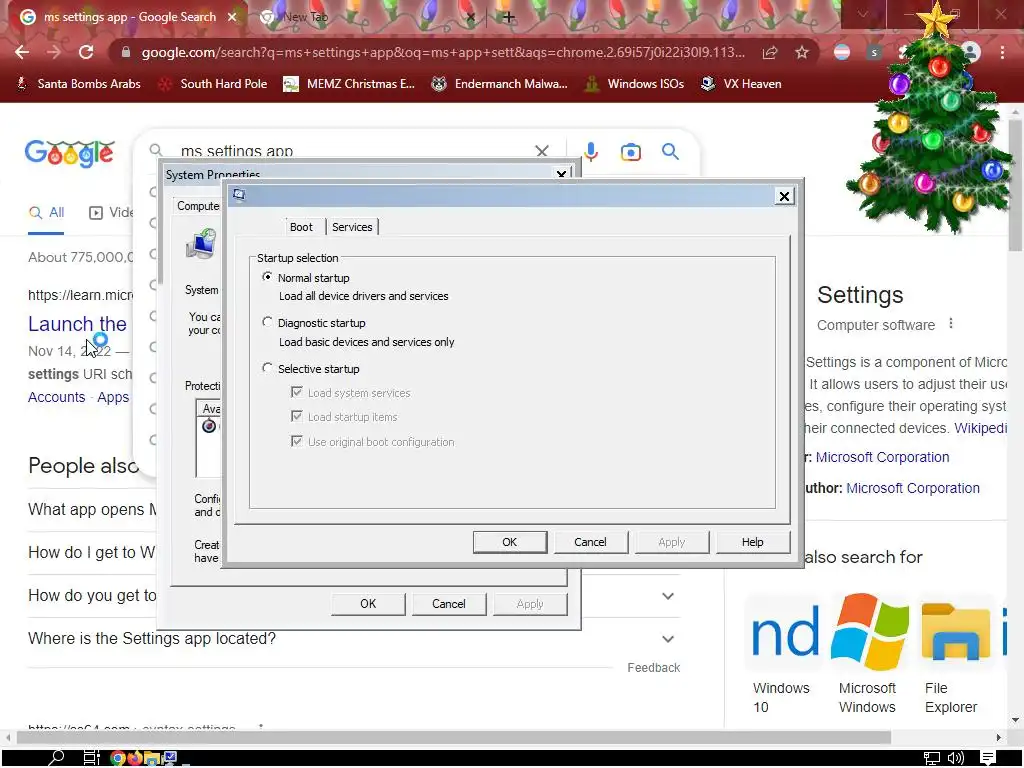Open South Hard Pole bookmark

[x=213, y=84]
